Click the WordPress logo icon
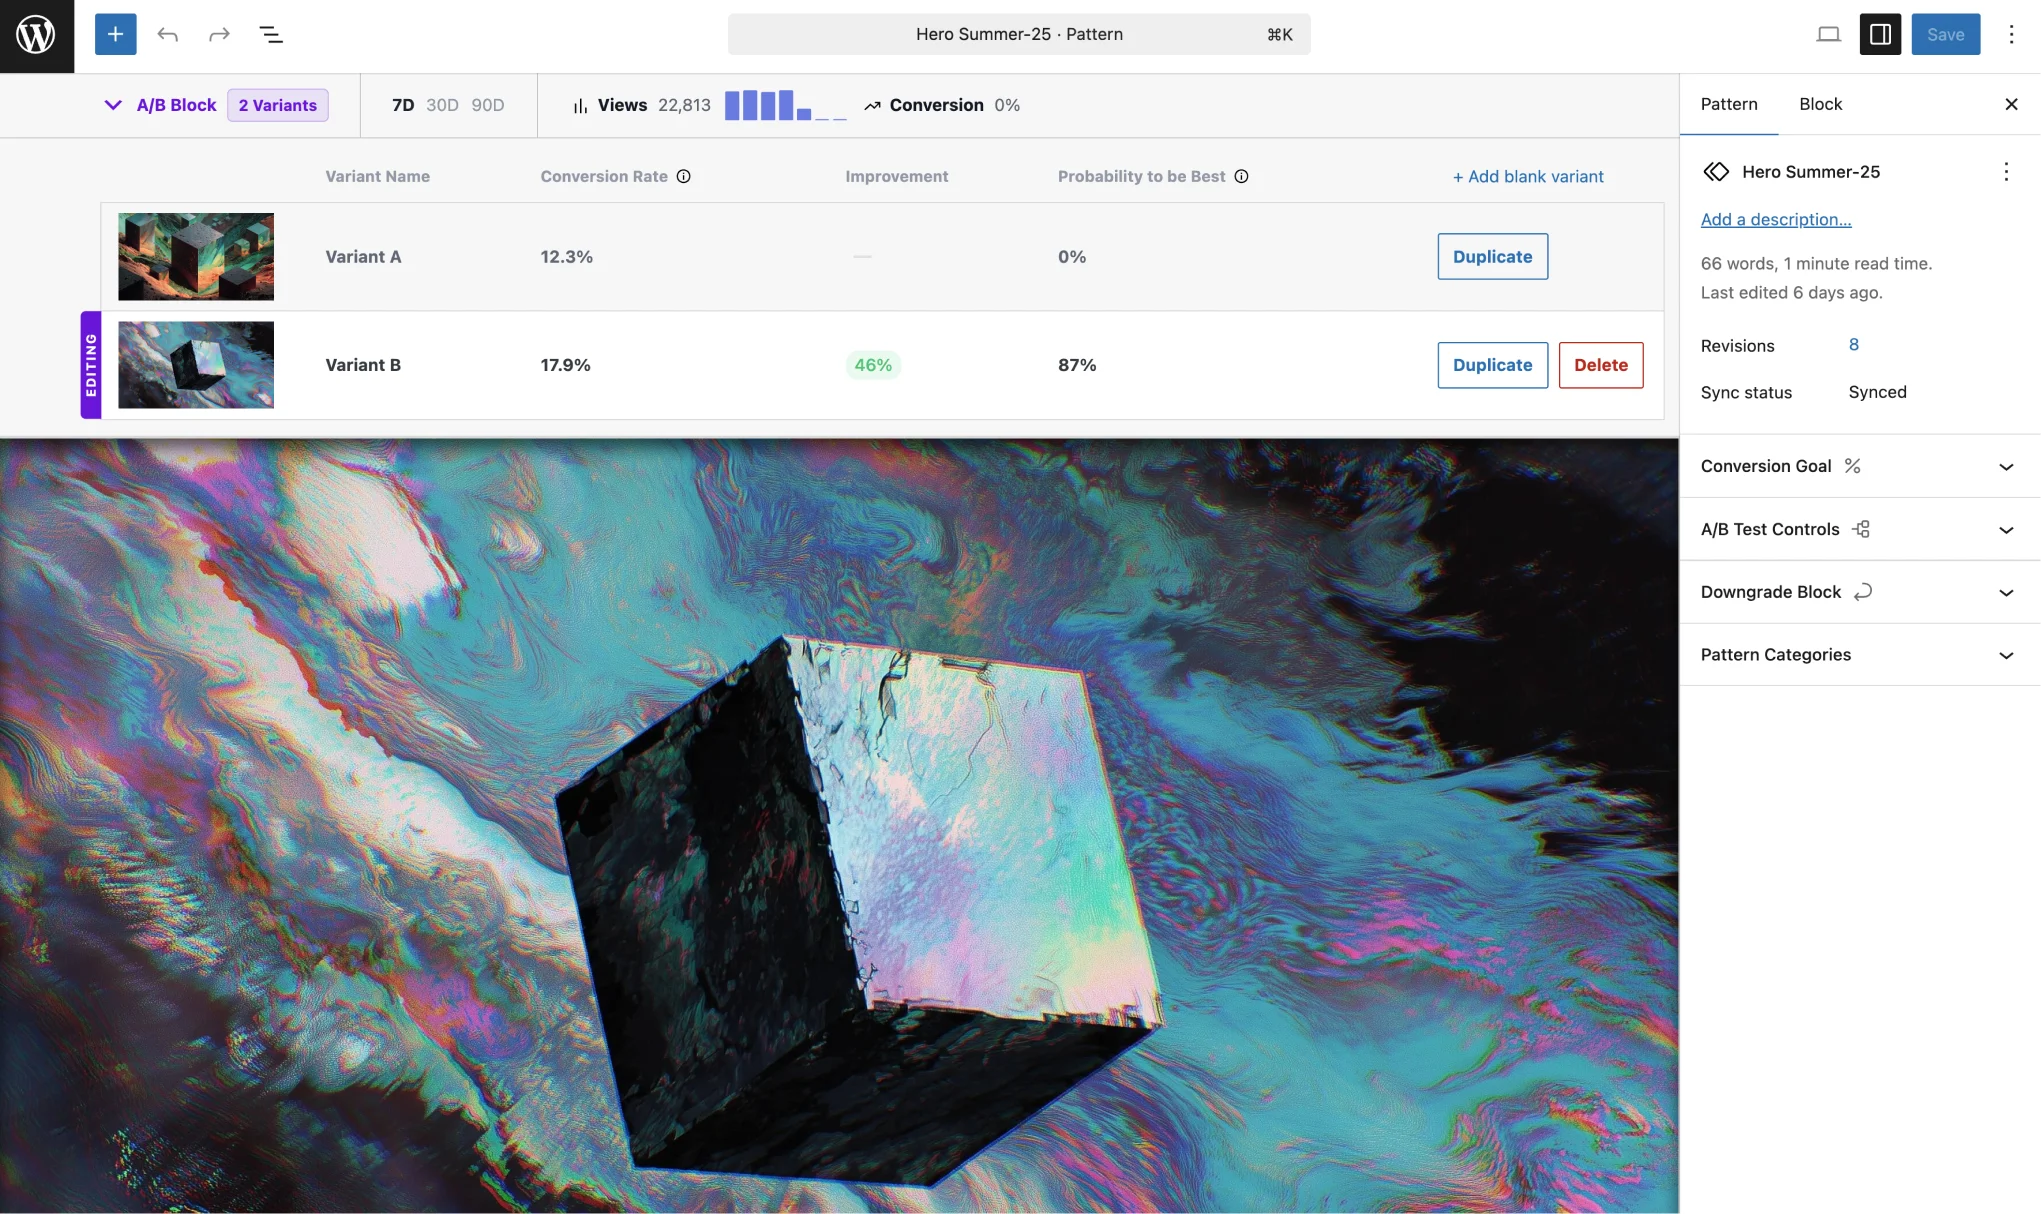2041x1214 pixels. 36,36
